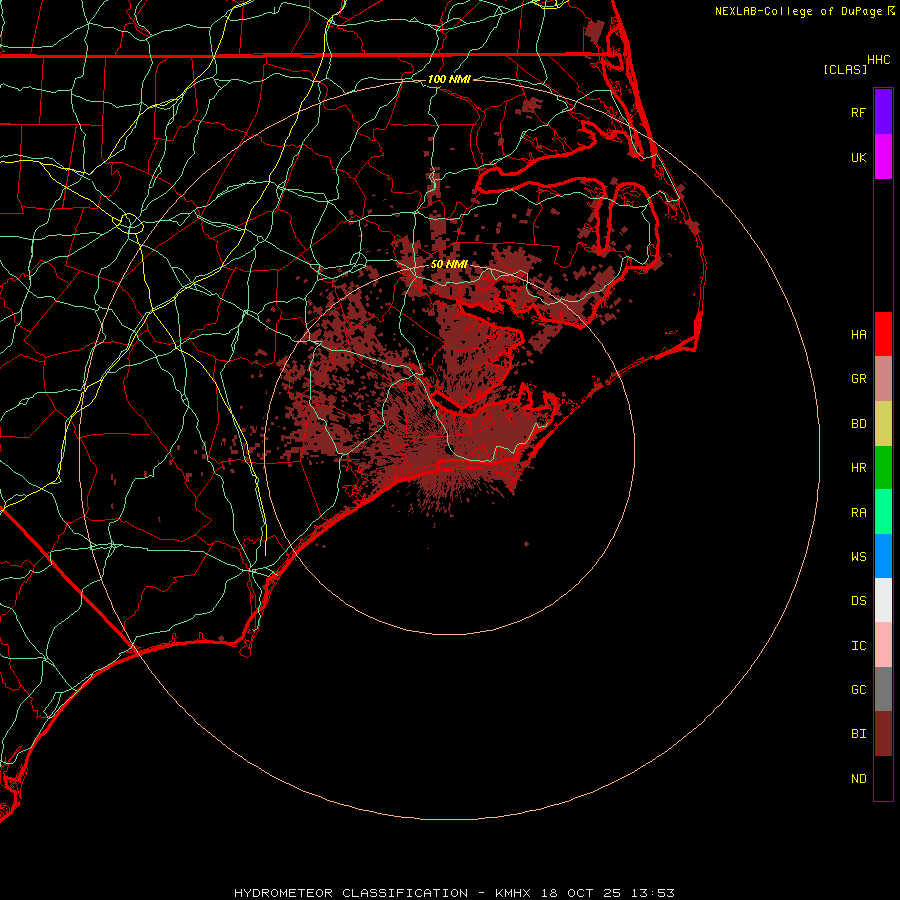The image size is (900, 900).
Task: Click the 100 NMI range ring label
Action: tap(449, 79)
